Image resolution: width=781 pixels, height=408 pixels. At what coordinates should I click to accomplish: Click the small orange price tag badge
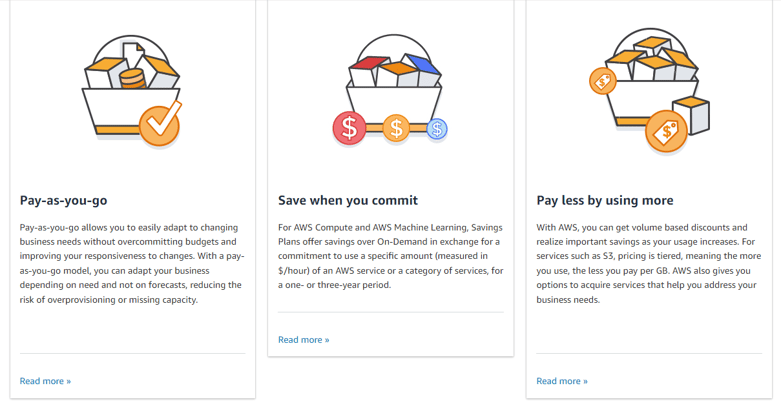click(x=603, y=81)
